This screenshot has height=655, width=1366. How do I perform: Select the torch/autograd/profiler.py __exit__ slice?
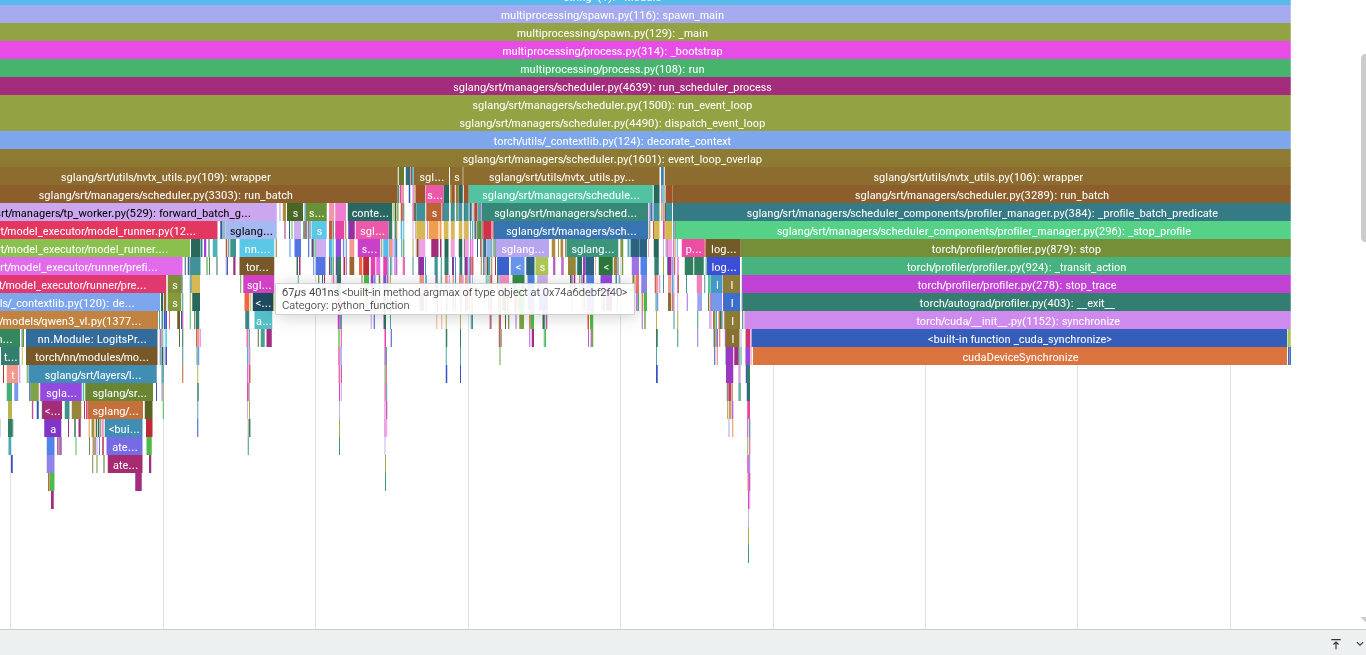[x=1016, y=303]
